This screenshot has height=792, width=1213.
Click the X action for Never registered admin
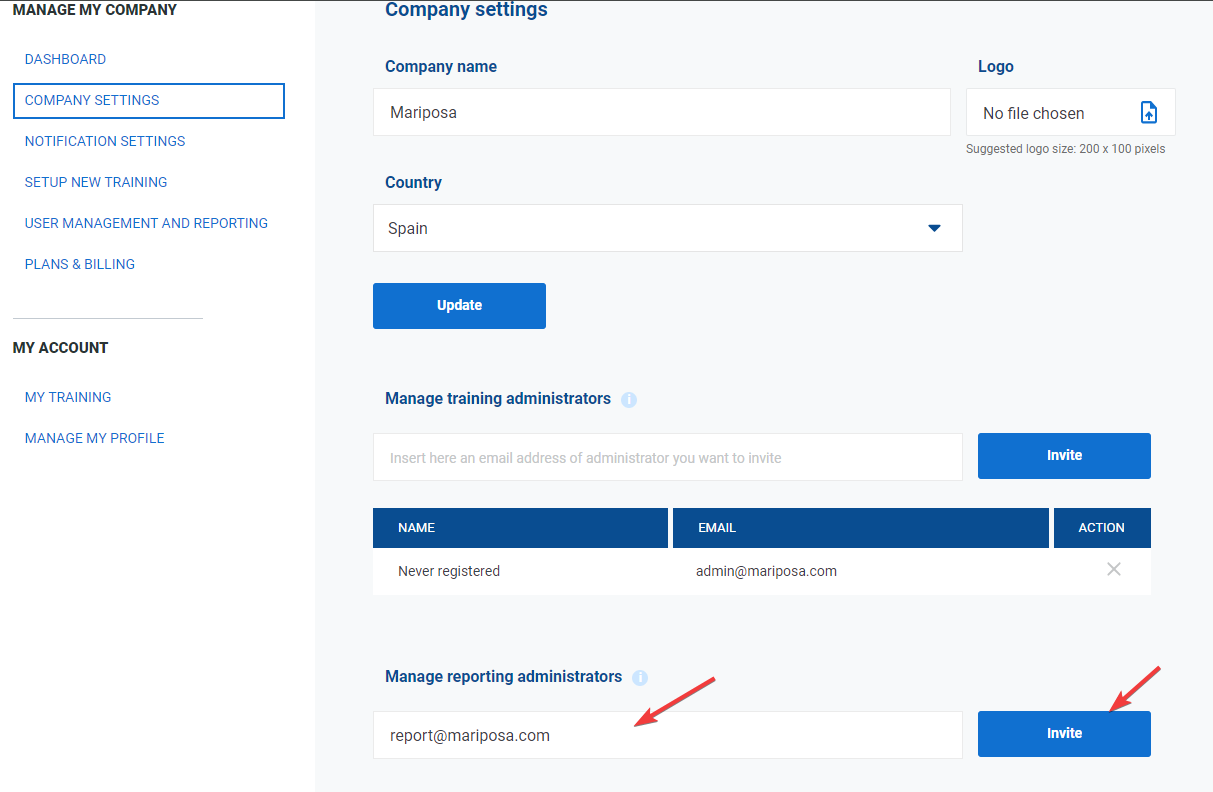tap(1114, 569)
